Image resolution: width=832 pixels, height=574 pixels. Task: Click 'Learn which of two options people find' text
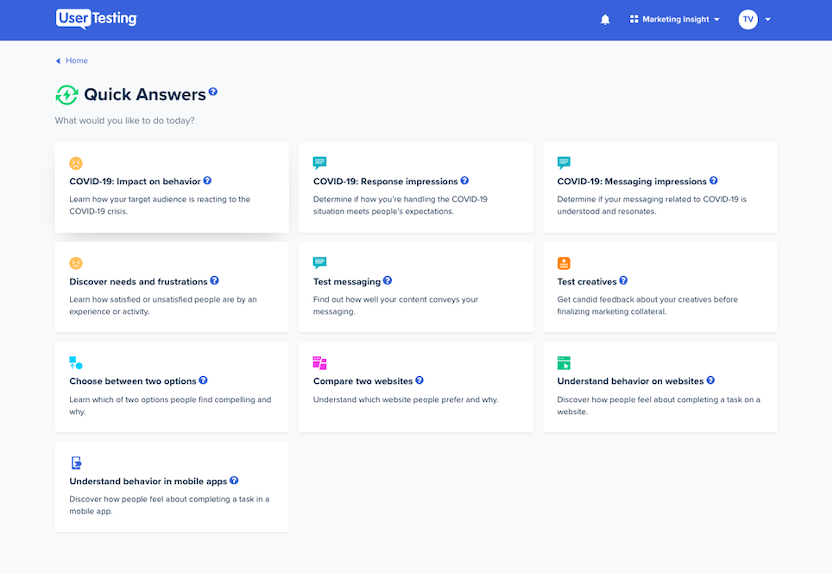(x=170, y=405)
